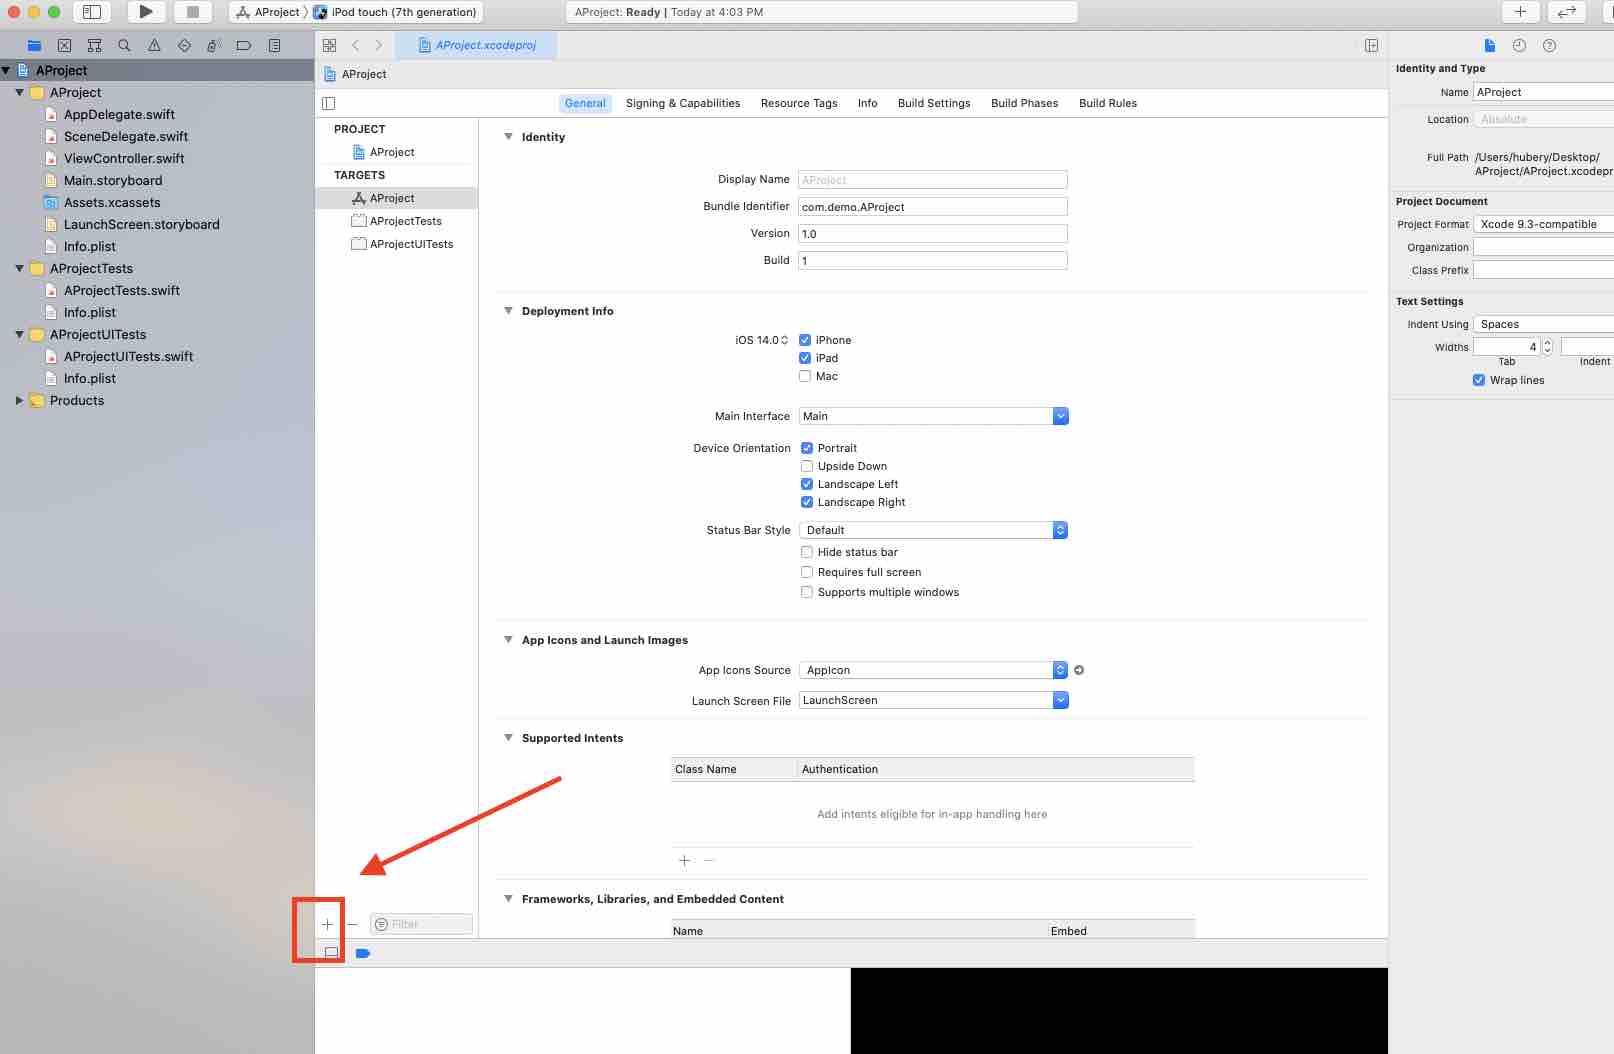Switch to the Info tab

(x=867, y=103)
